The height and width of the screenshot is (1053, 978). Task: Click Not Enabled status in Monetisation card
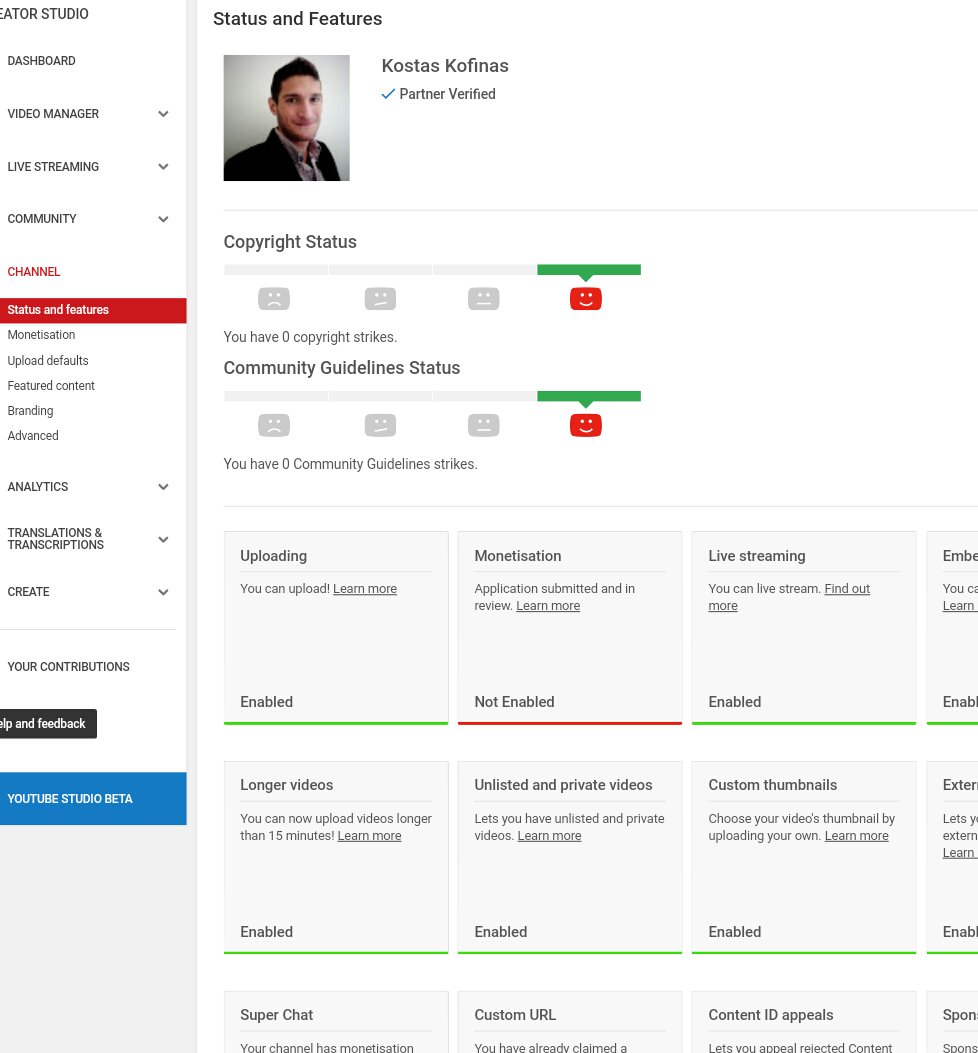click(515, 702)
